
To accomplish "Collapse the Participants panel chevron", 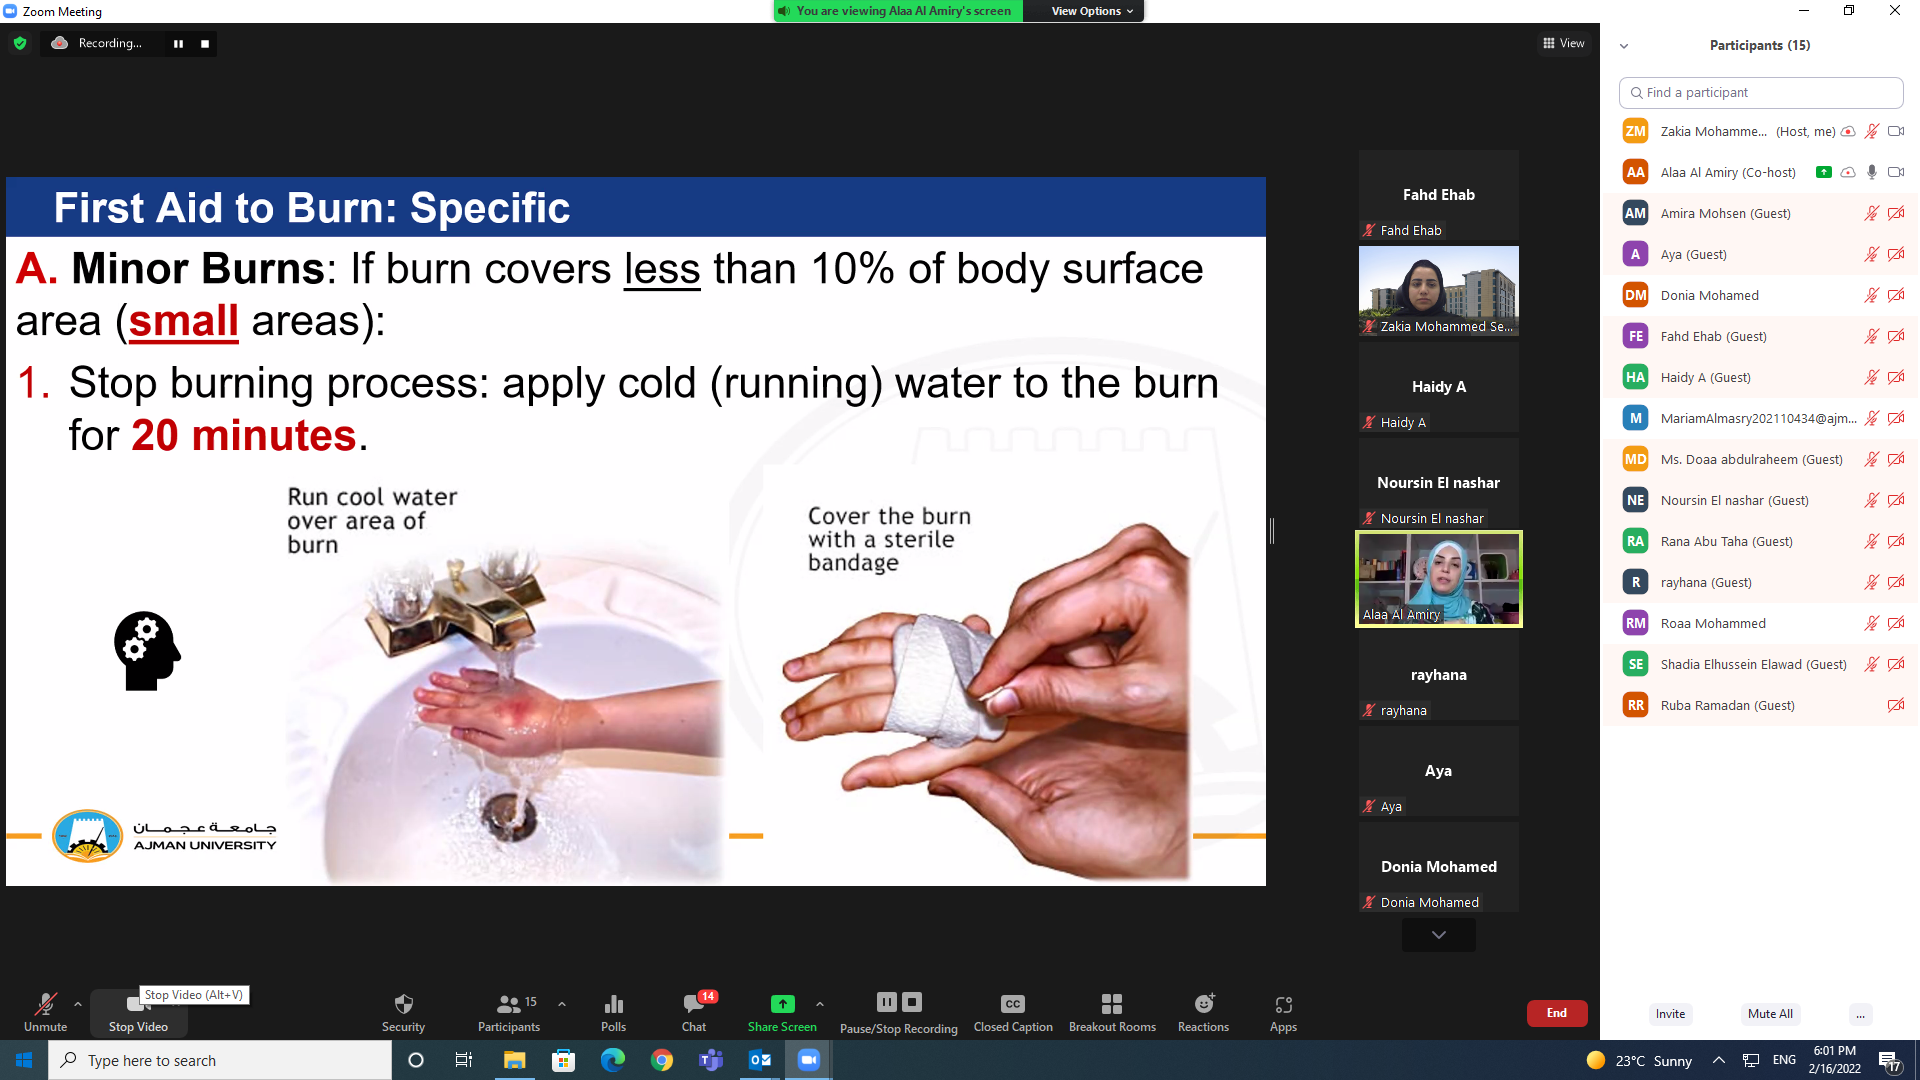I will (1624, 46).
